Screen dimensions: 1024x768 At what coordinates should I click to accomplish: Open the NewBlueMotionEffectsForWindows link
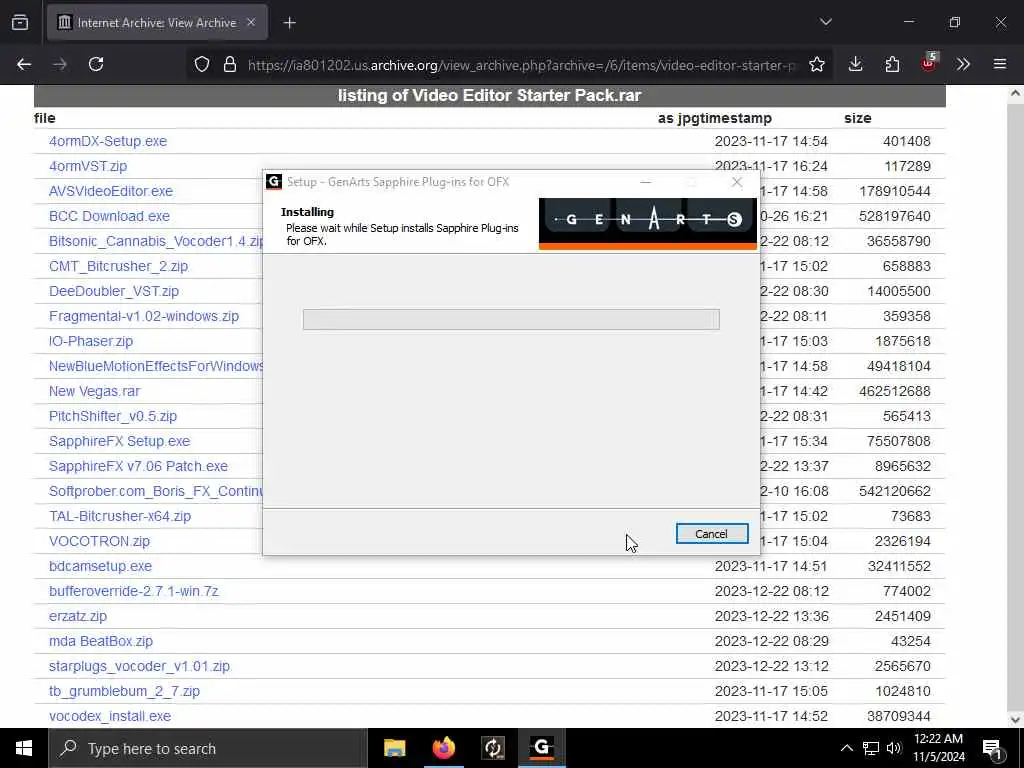(x=155, y=366)
